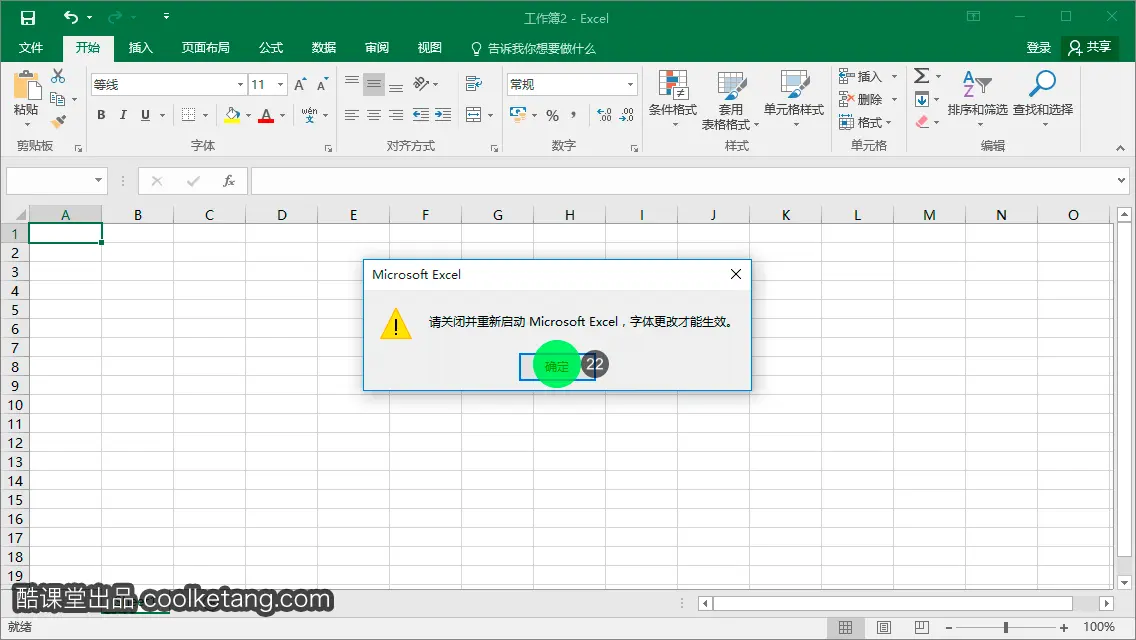Switch to the 页面布局 tab

click(x=206, y=48)
